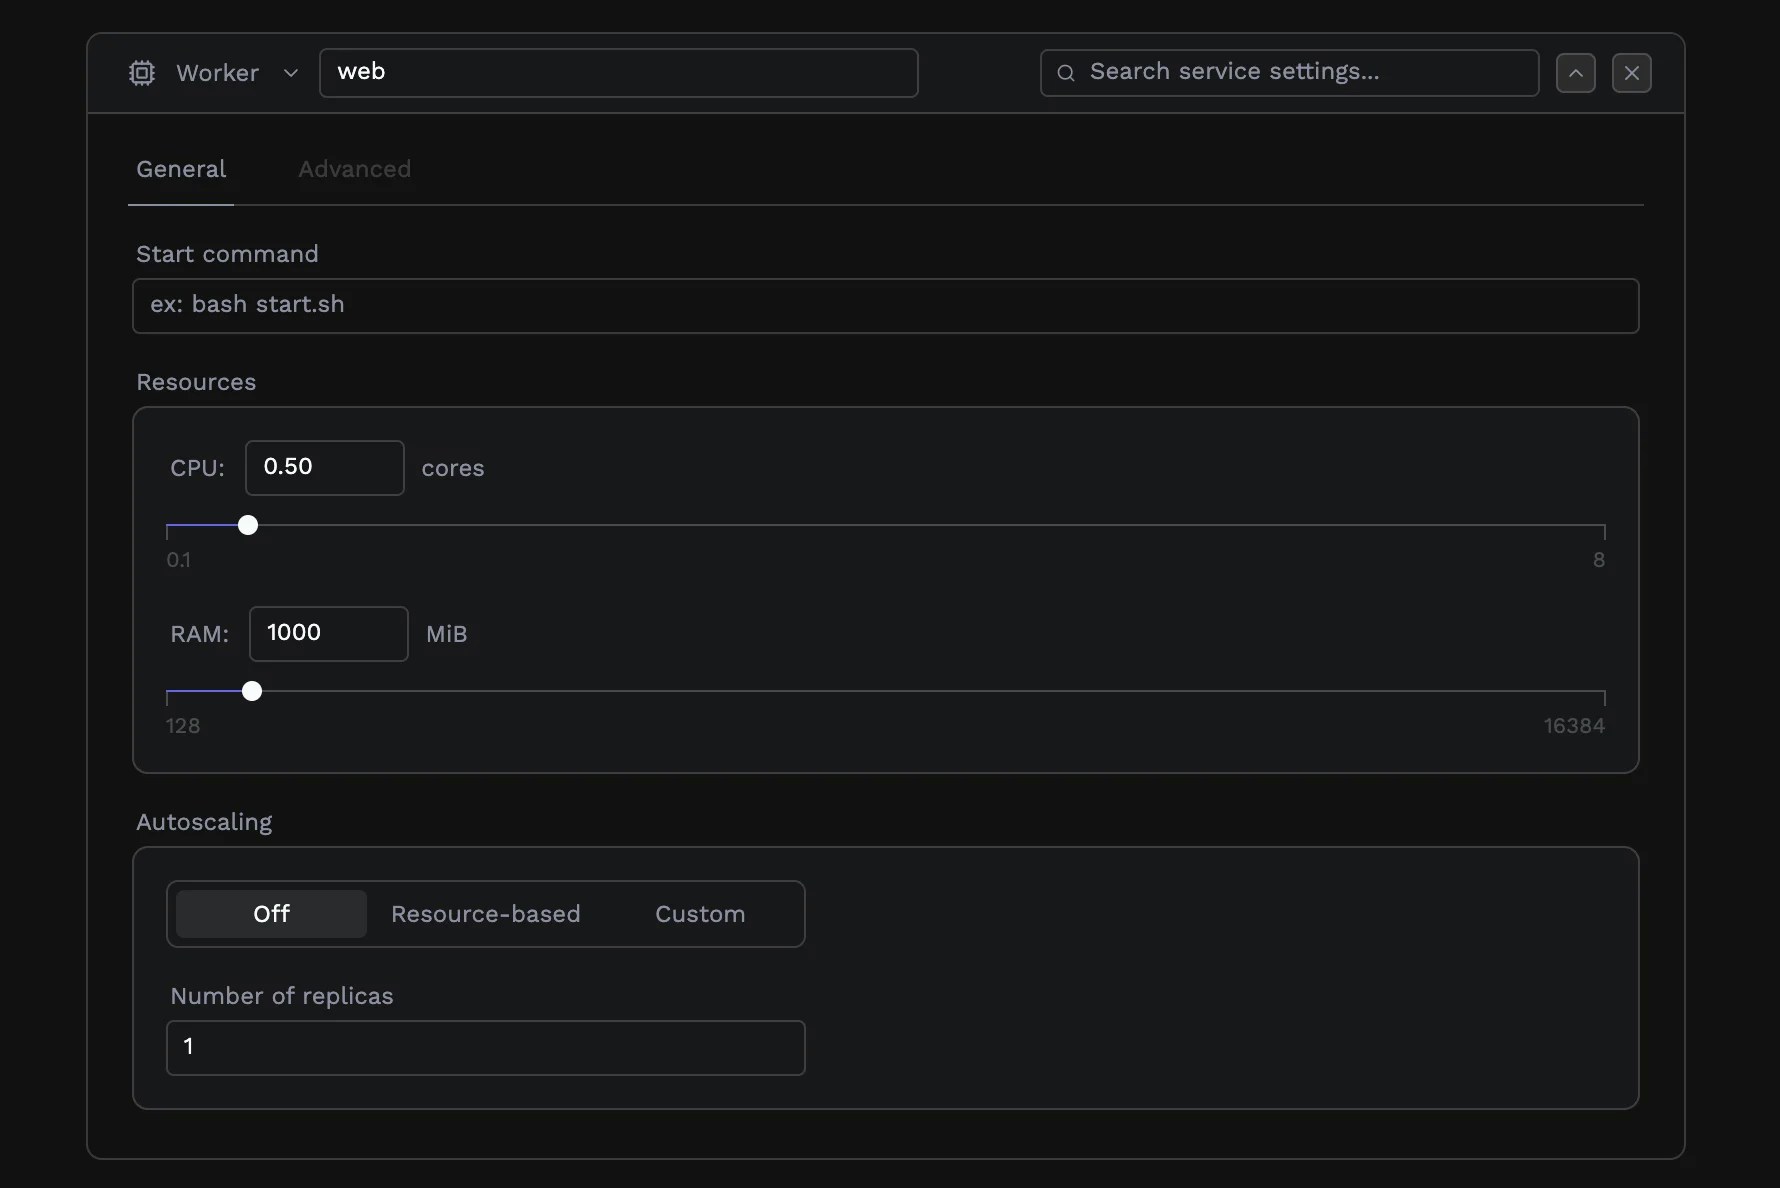The width and height of the screenshot is (1780, 1188).
Task: Click the Number of replicas input
Action: 486,1047
